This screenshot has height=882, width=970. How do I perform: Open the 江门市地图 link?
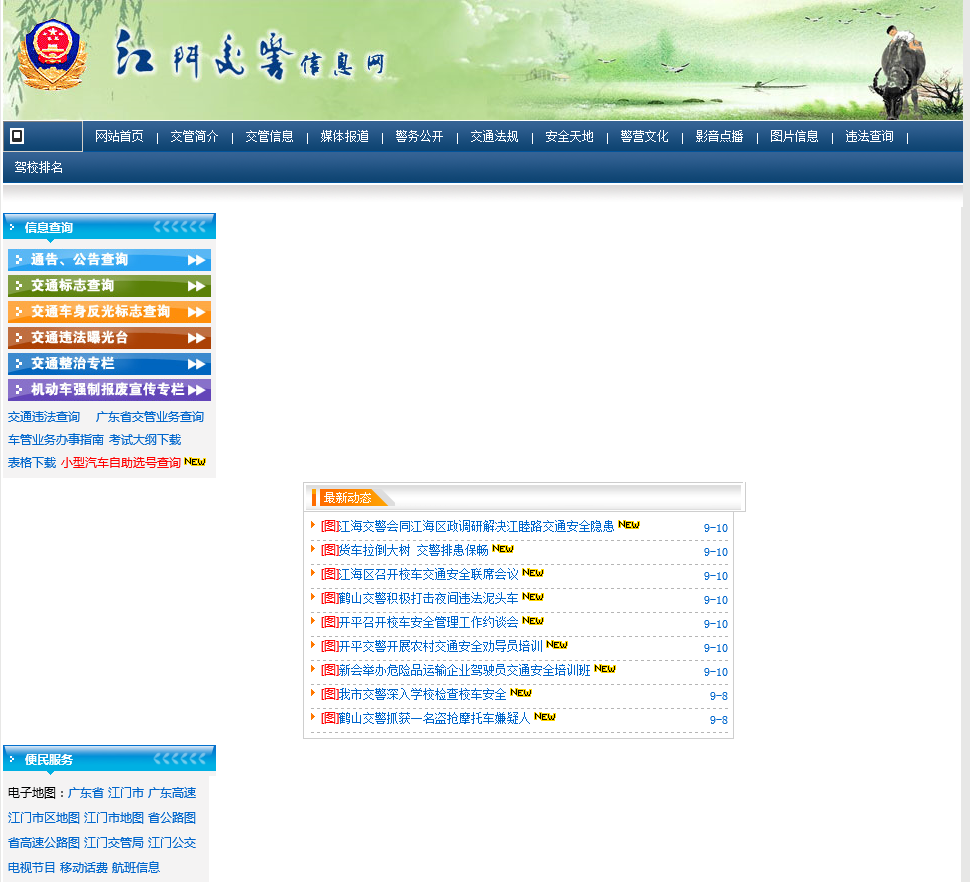click(x=114, y=818)
